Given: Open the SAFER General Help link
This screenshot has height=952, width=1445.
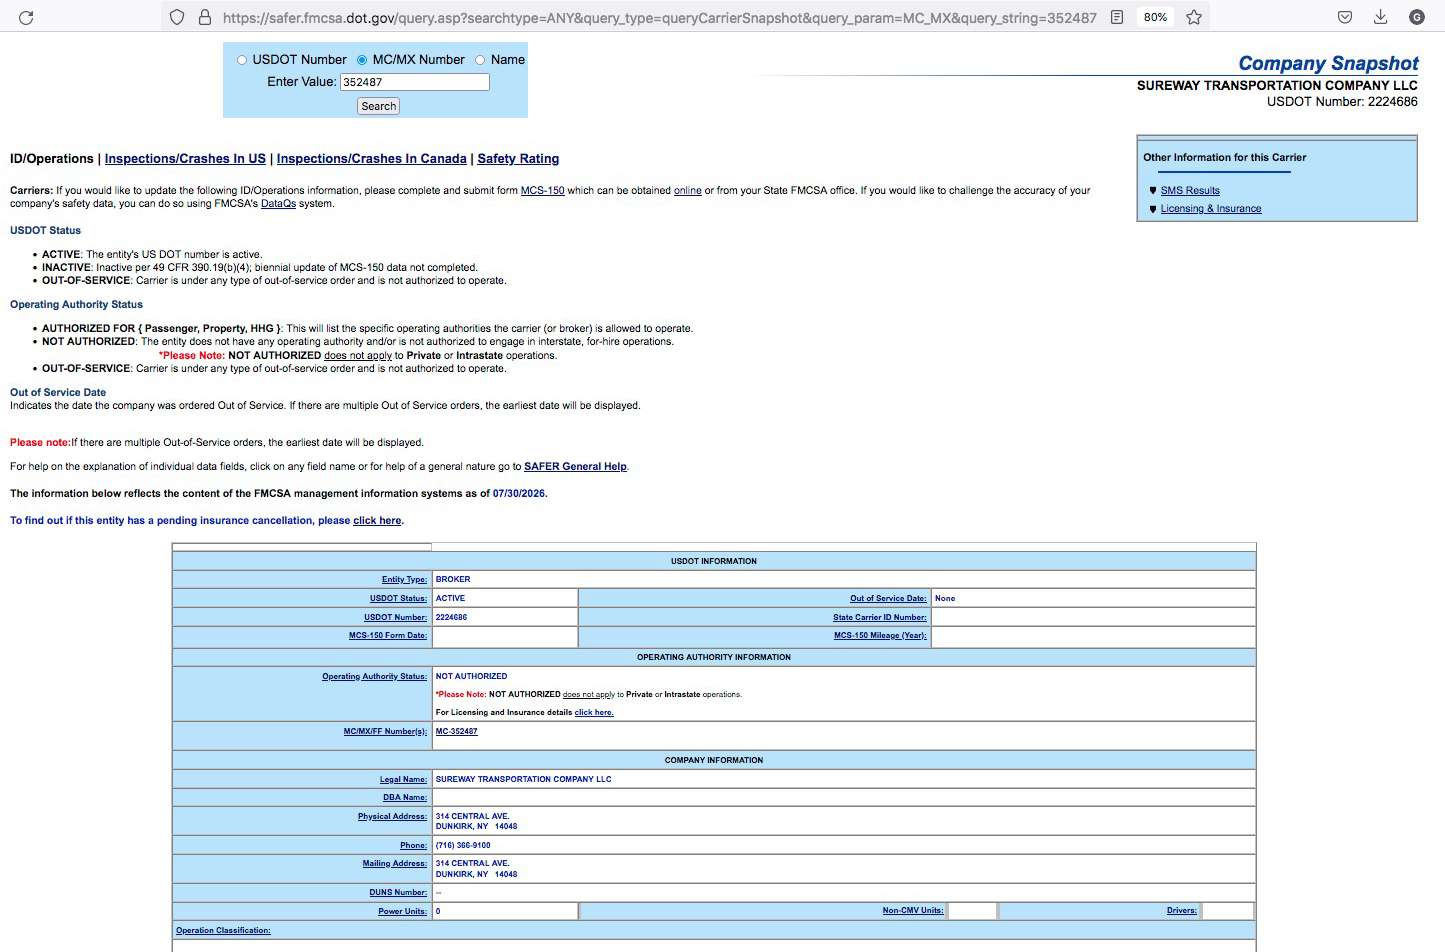Looking at the screenshot, I should tap(575, 466).
